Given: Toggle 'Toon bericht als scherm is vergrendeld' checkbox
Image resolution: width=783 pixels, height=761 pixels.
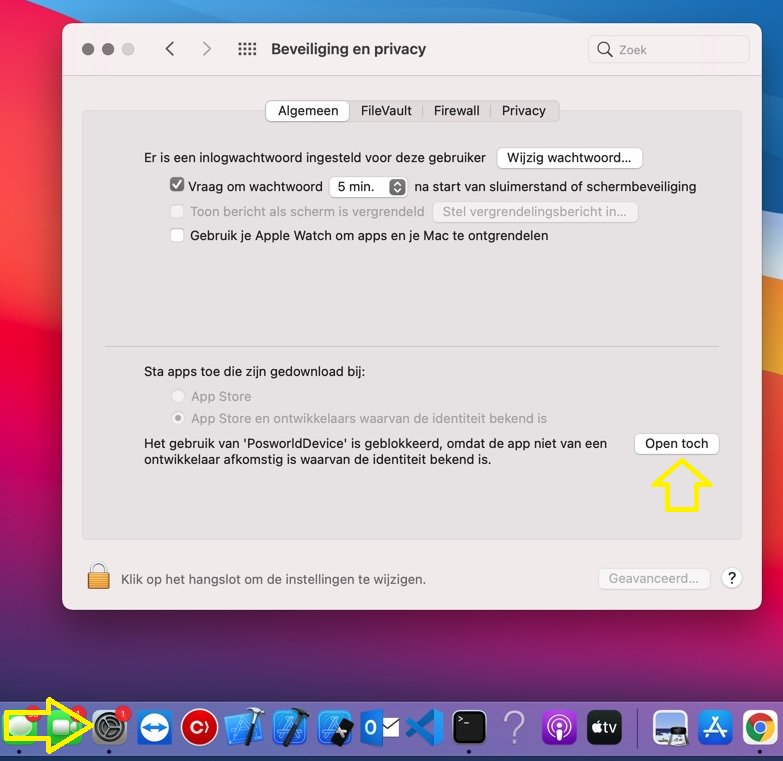Looking at the screenshot, I should pyautogui.click(x=177, y=211).
